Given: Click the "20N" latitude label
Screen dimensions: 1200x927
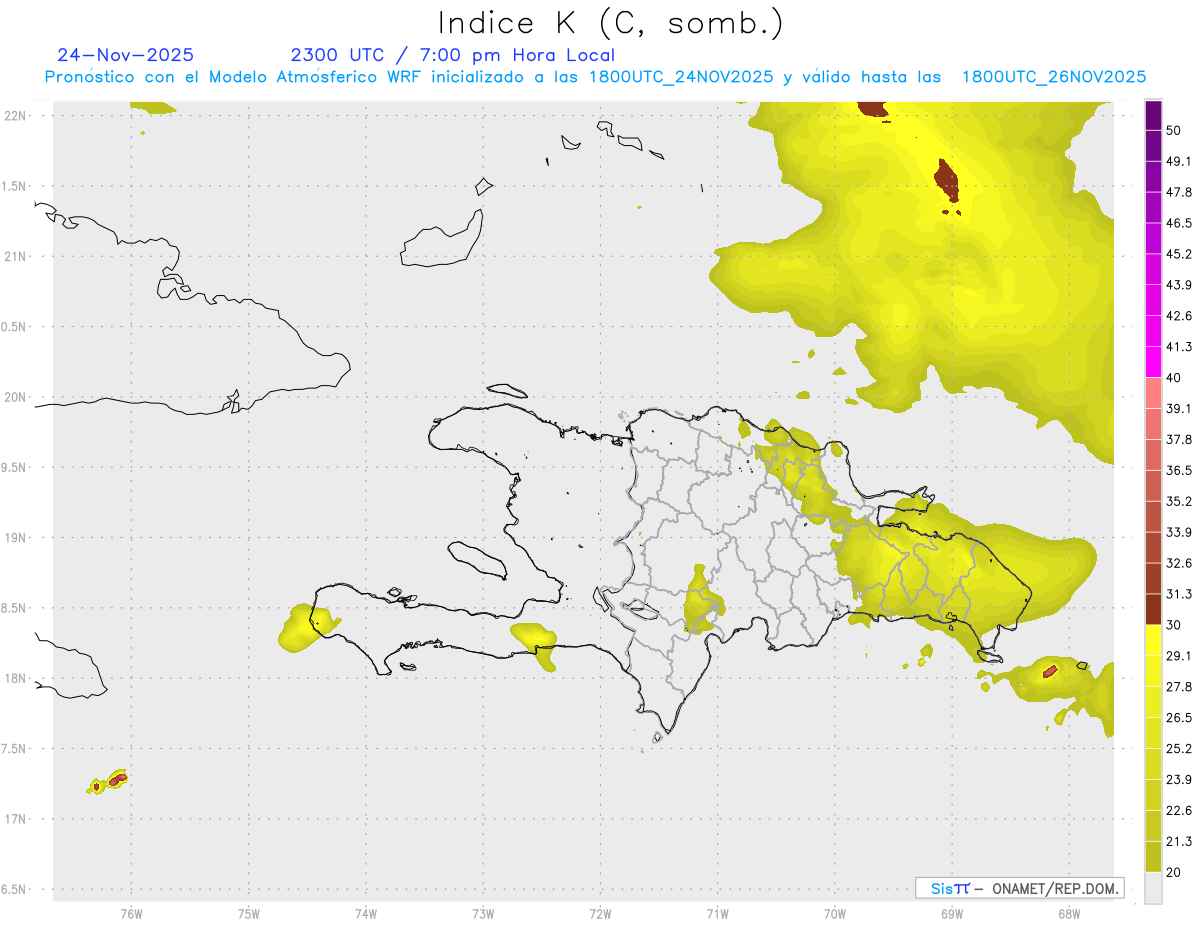Looking at the screenshot, I should (16, 397).
